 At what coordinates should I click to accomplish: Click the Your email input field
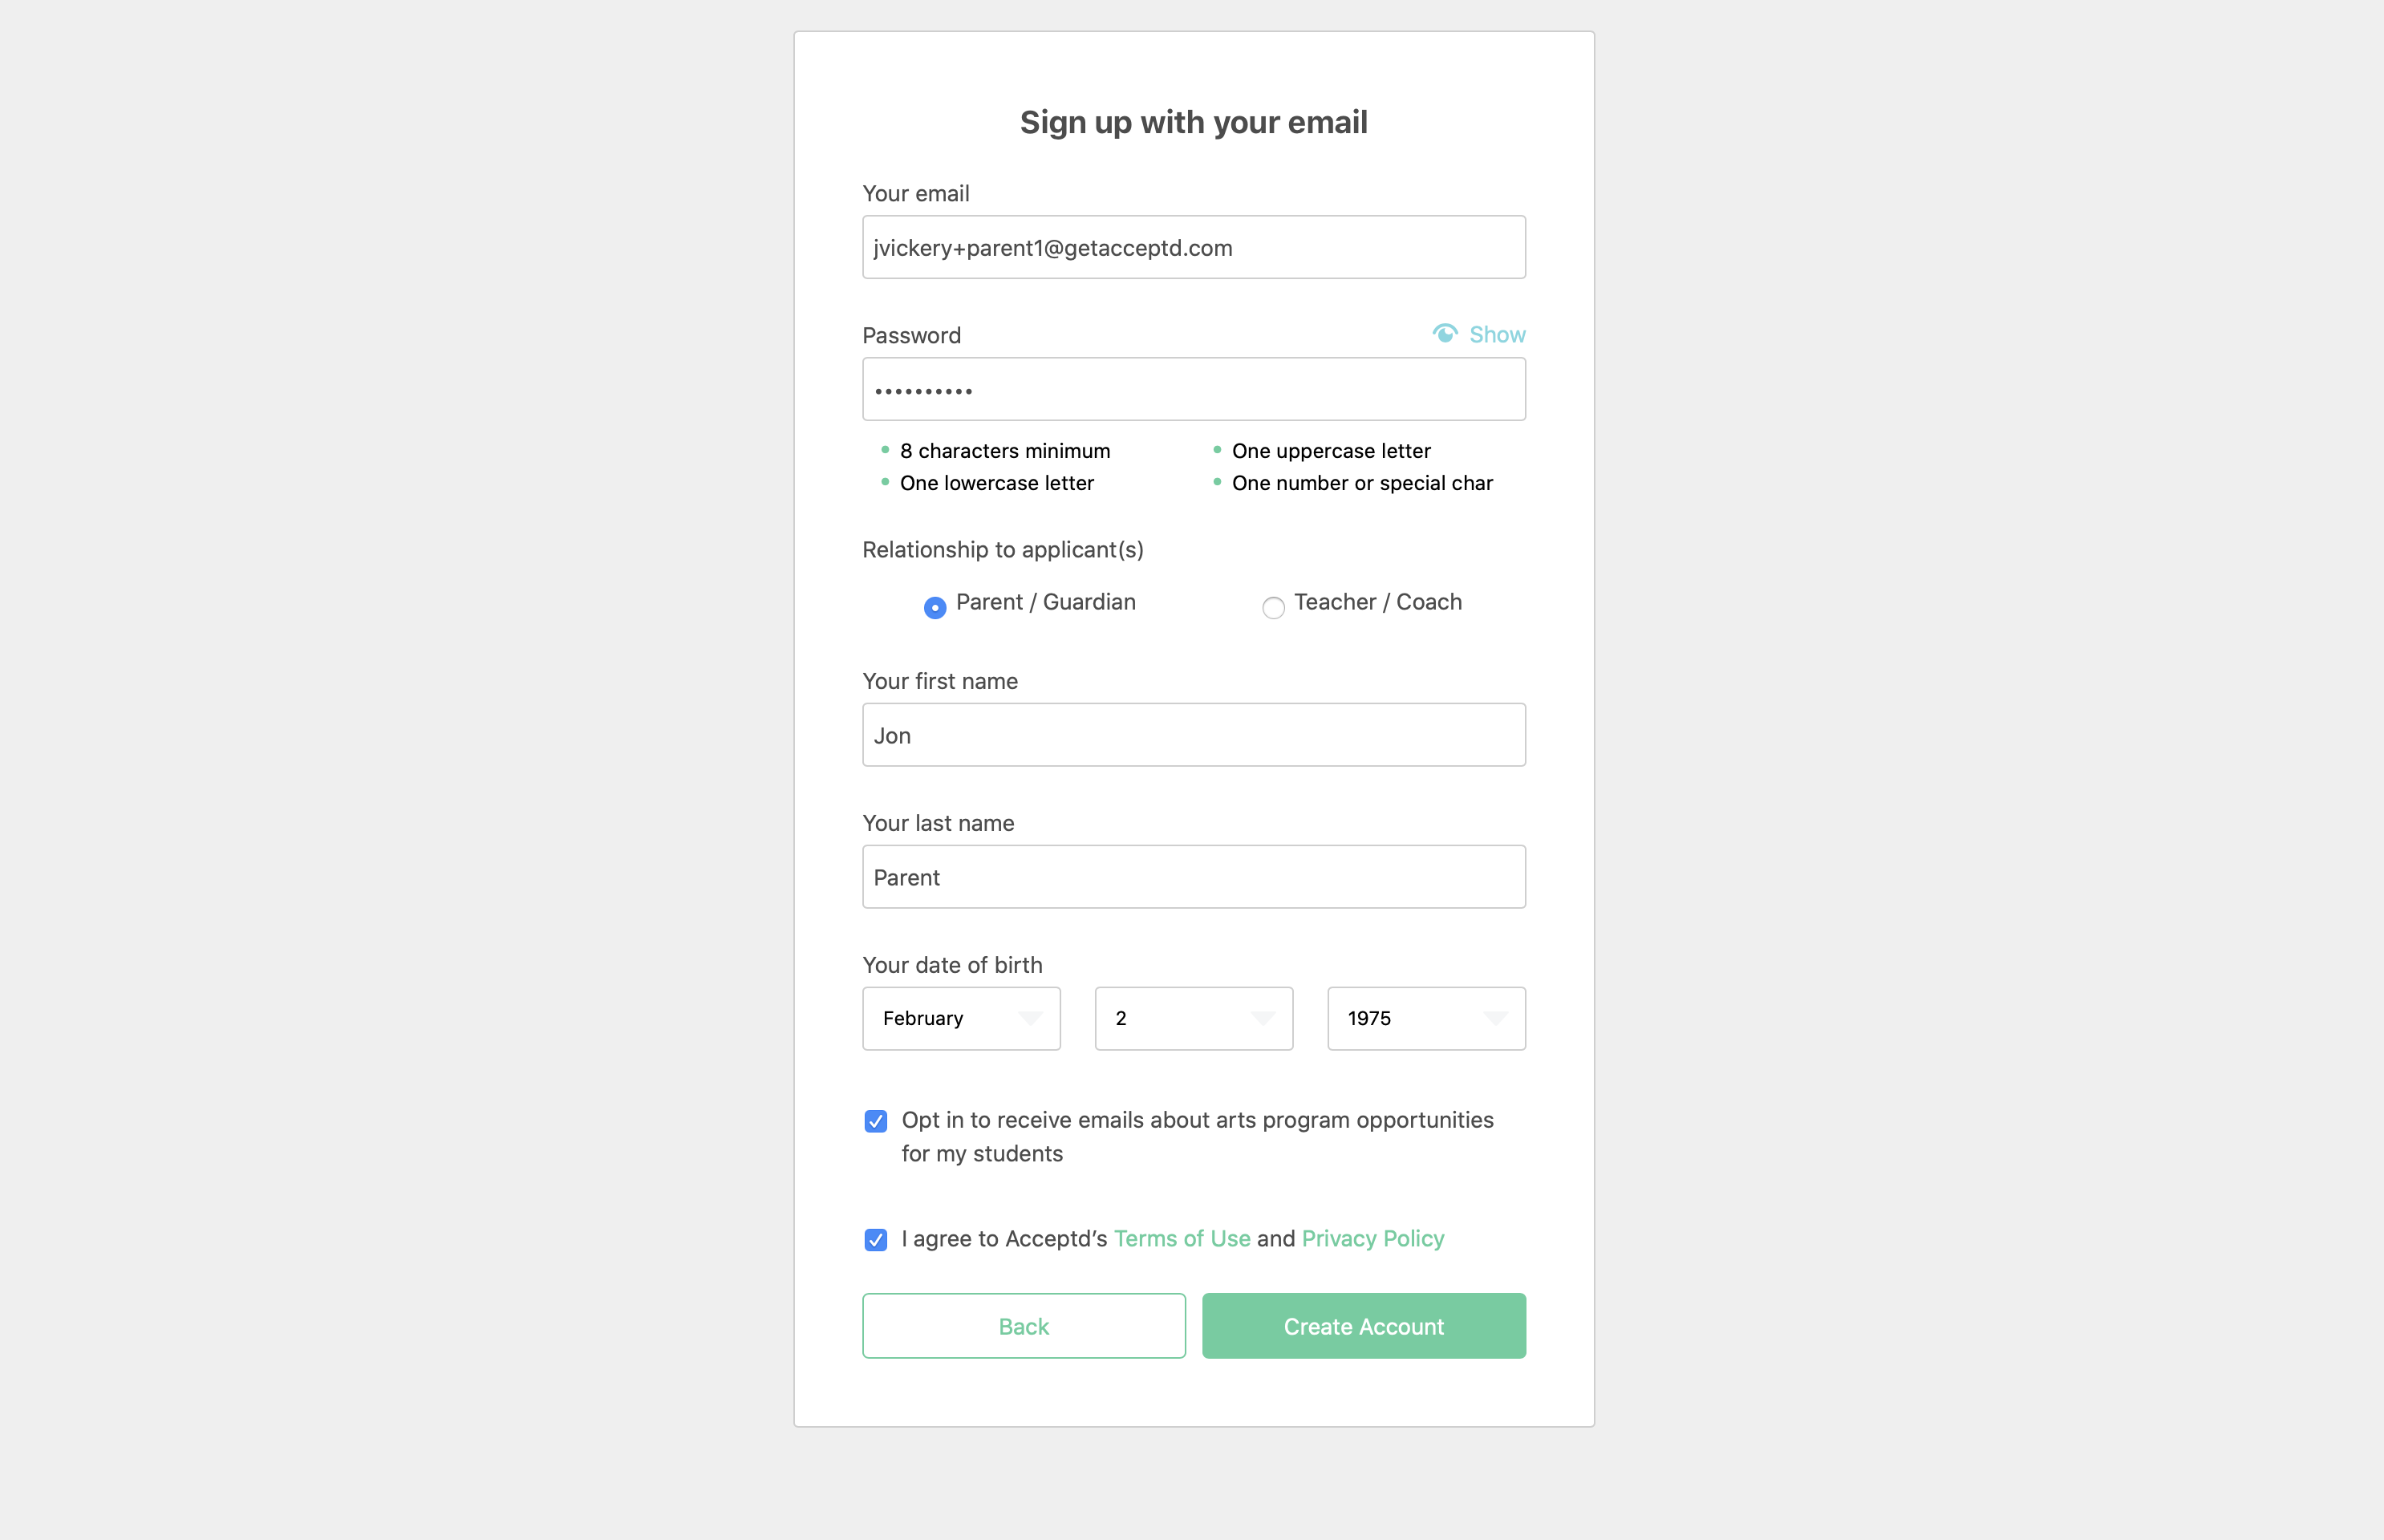click(x=1192, y=245)
